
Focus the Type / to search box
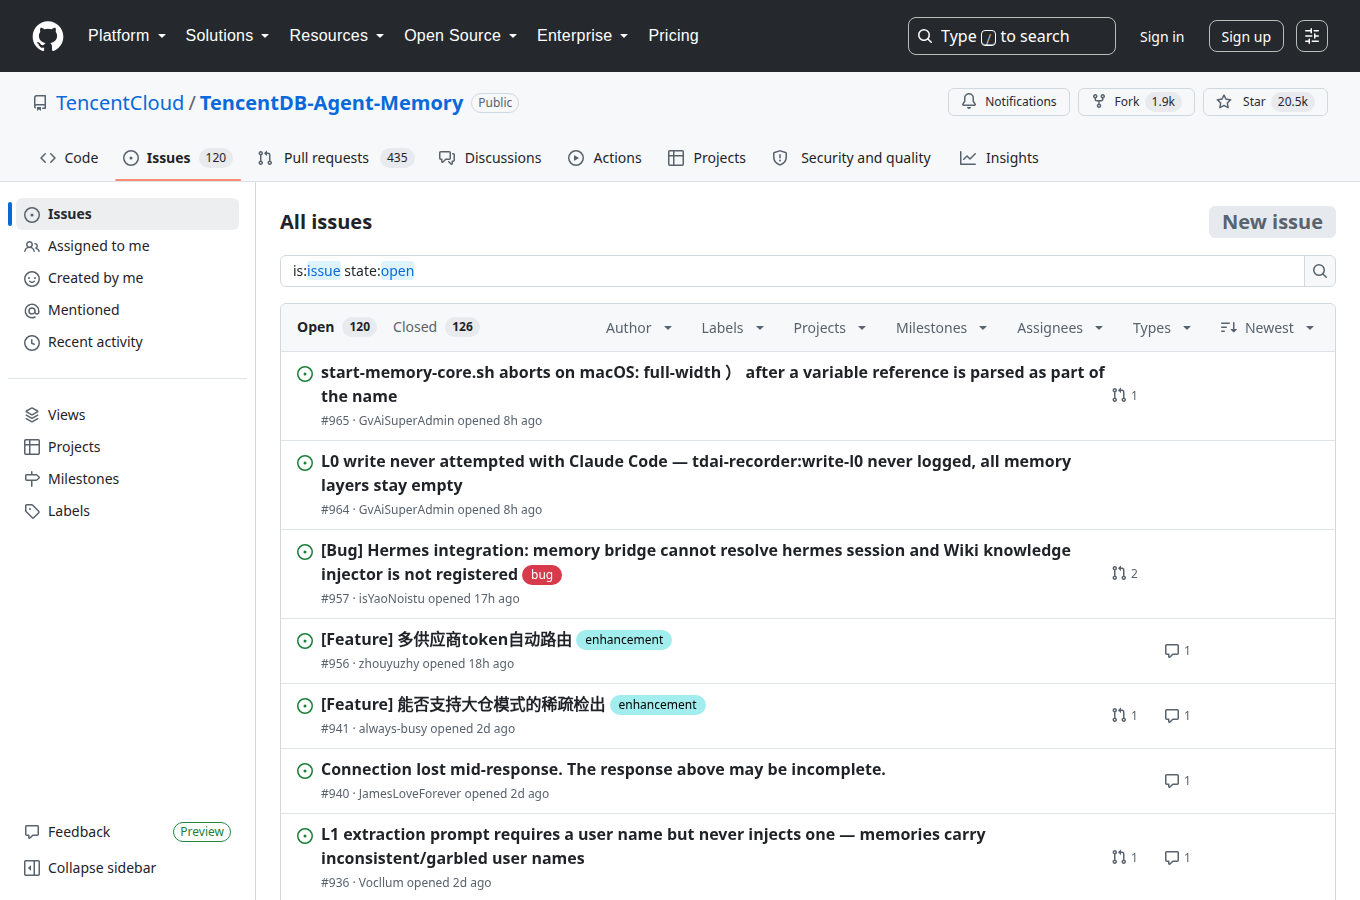[x=1011, y=36]
